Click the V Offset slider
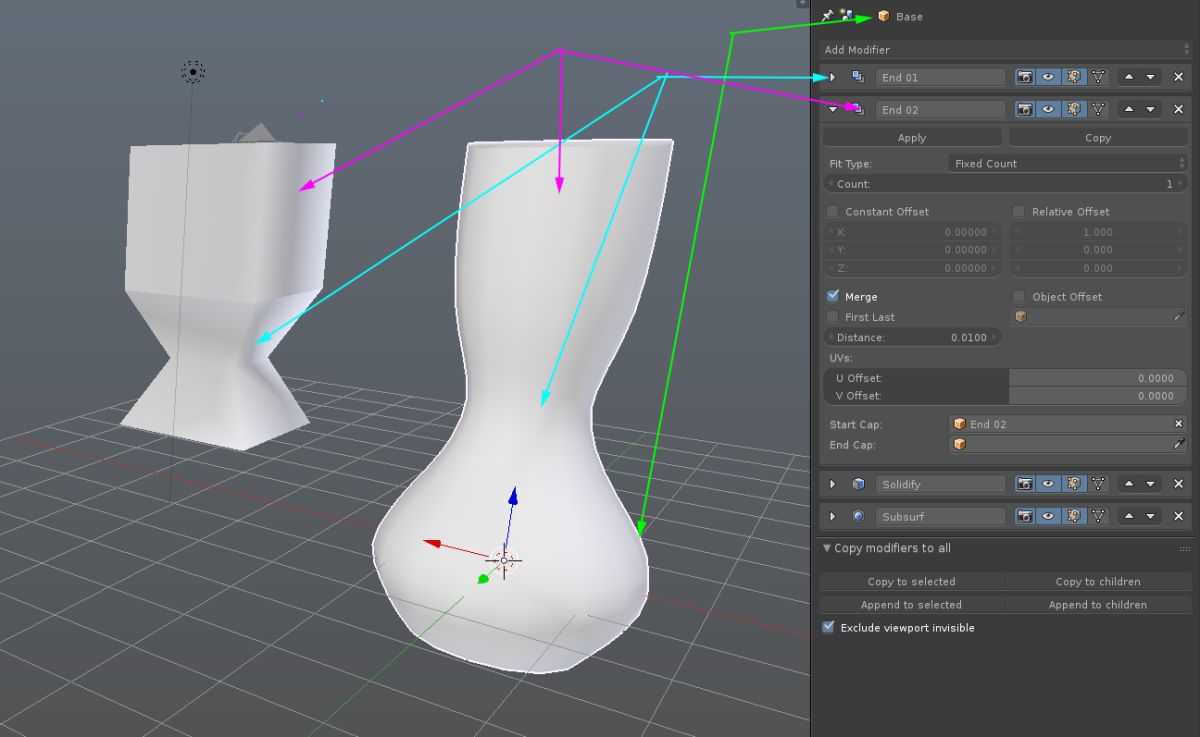 (1005, 395)
